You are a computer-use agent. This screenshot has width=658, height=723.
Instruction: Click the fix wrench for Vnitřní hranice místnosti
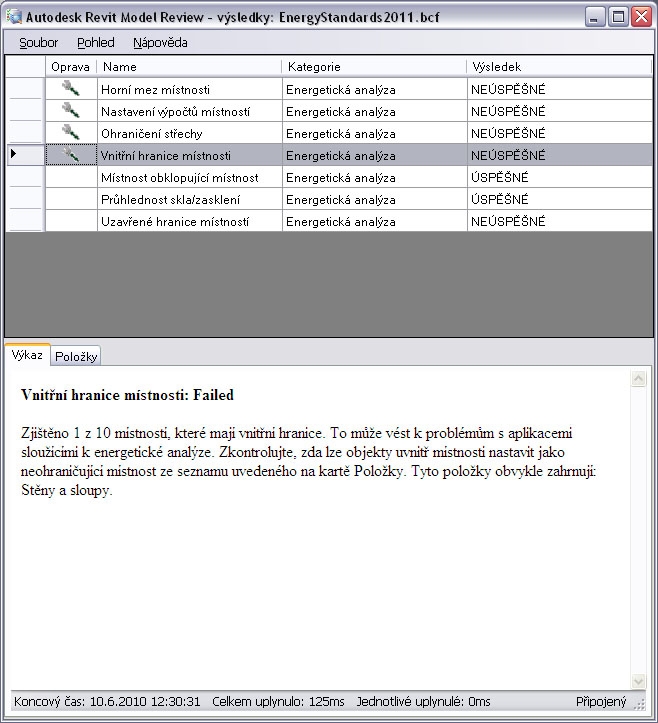[x=71, y=154]
